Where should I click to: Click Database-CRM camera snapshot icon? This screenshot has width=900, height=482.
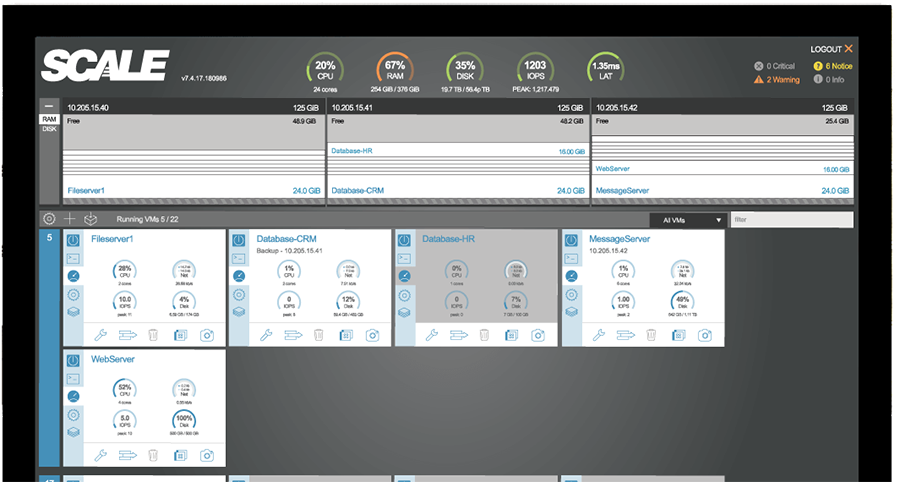tap(372, 335)
